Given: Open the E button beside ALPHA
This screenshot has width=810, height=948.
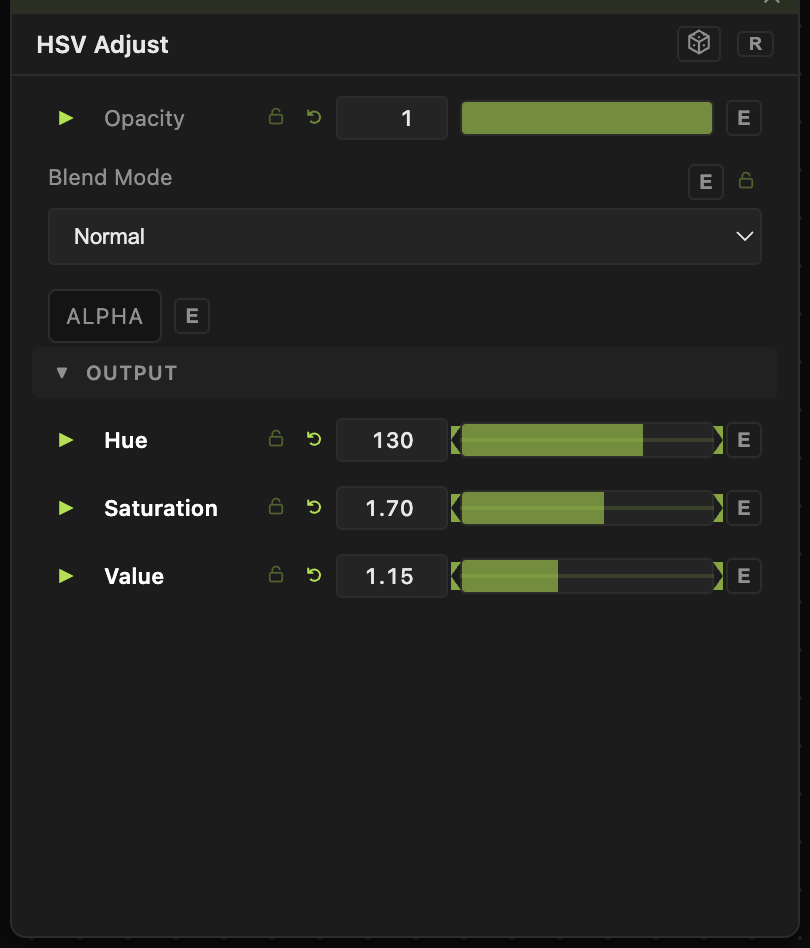Looking at the screenshot, I should coord(192,316).
